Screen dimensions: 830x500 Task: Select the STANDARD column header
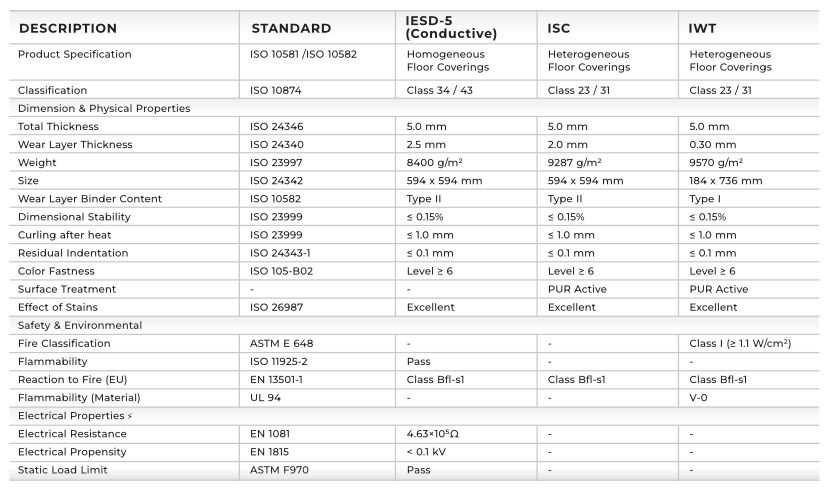pos(291,28)
